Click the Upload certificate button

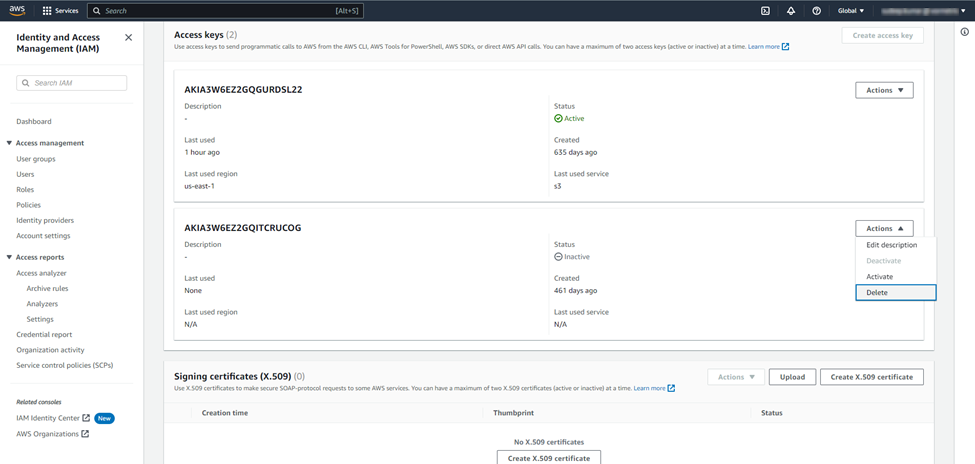tap(792, 377)
